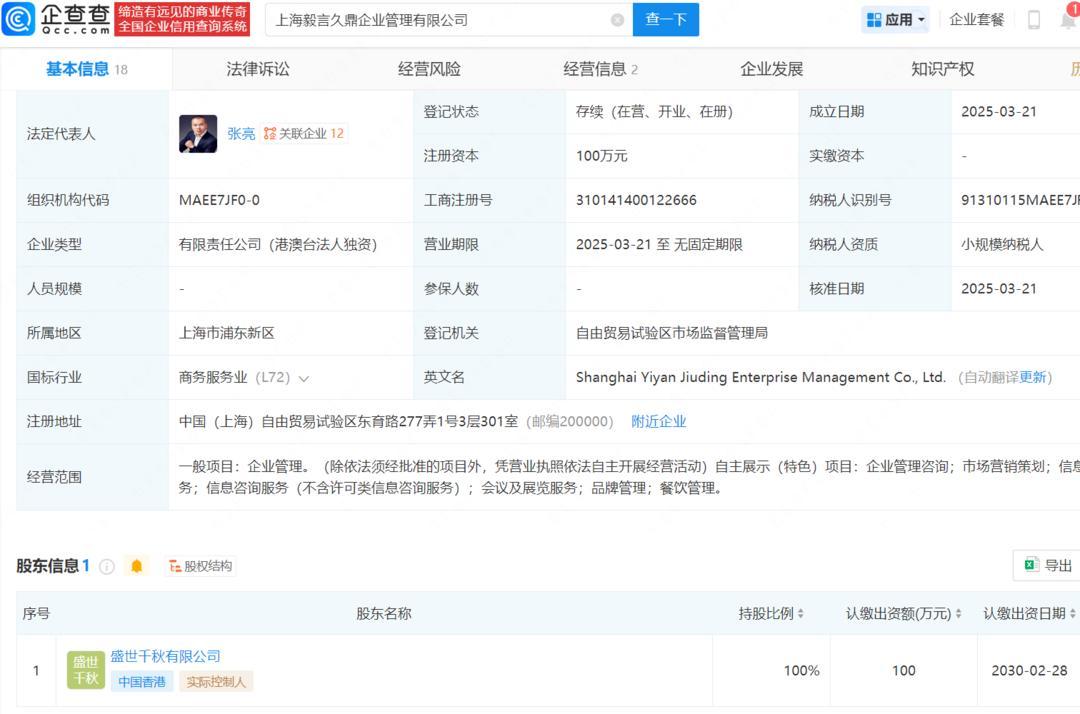Click the 盛世千秋 shareholder logo

(x=86, y=670)
